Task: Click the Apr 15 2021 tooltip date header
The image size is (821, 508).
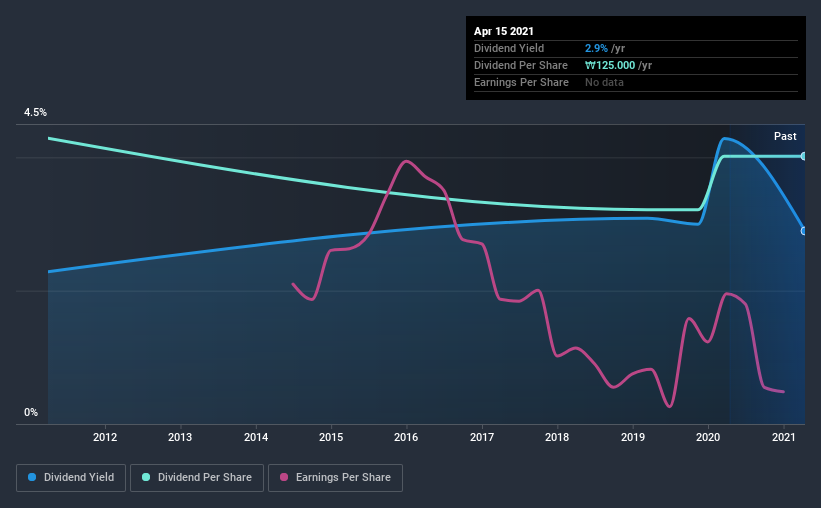Action: (504, 31)
